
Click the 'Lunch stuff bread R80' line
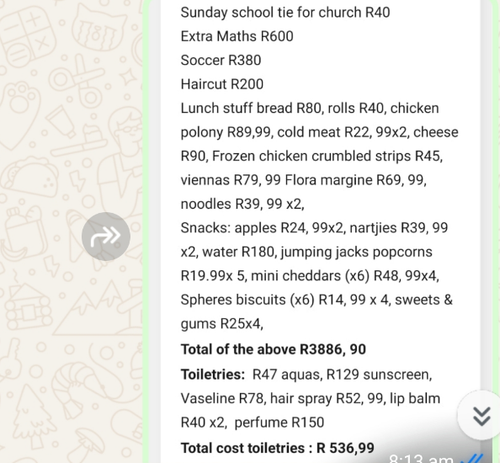click(310, 108)
